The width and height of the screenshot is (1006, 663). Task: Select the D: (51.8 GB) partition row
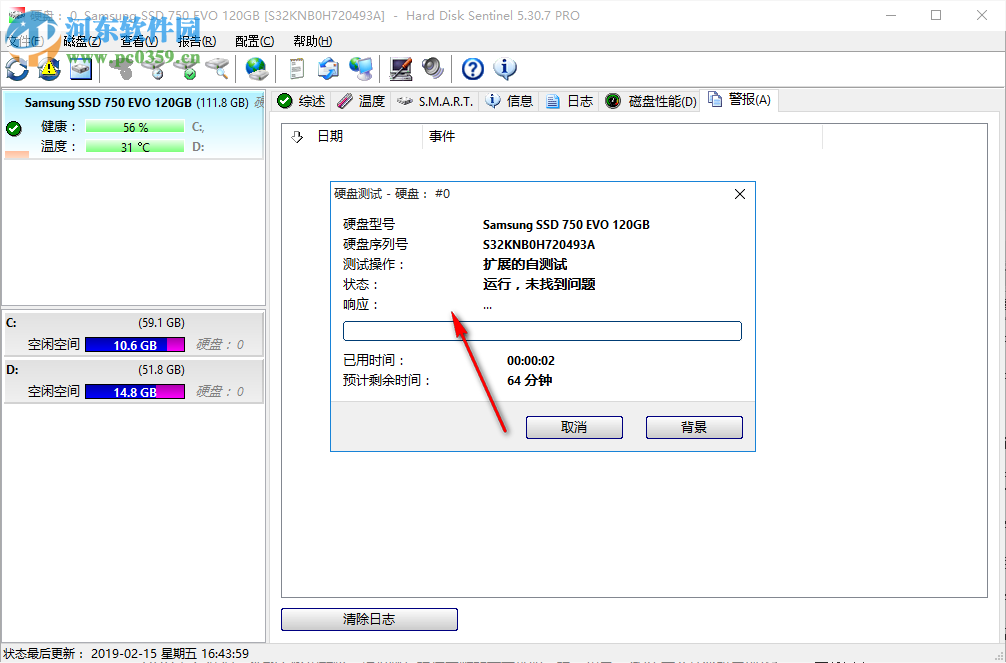tap(133, 381)
